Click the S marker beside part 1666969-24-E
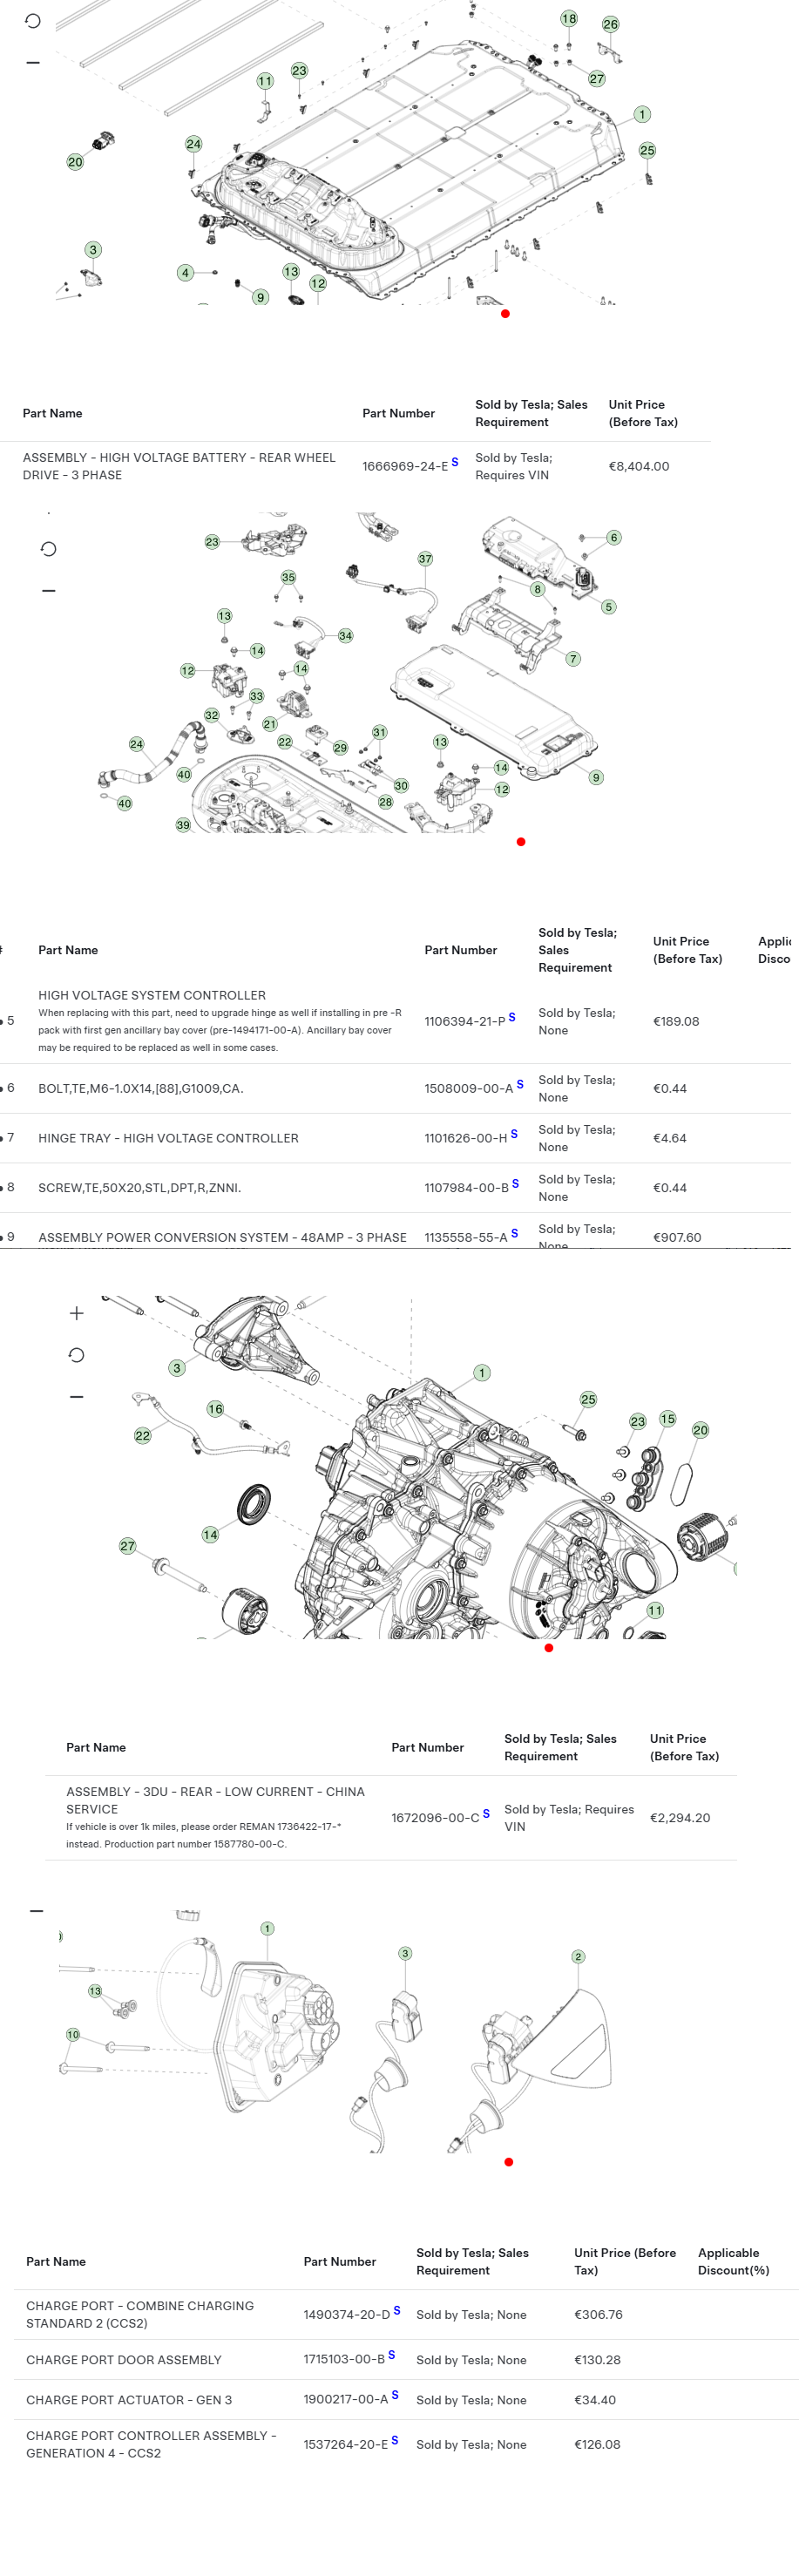This screenshot has height=2576, width=799. [455, 462]
